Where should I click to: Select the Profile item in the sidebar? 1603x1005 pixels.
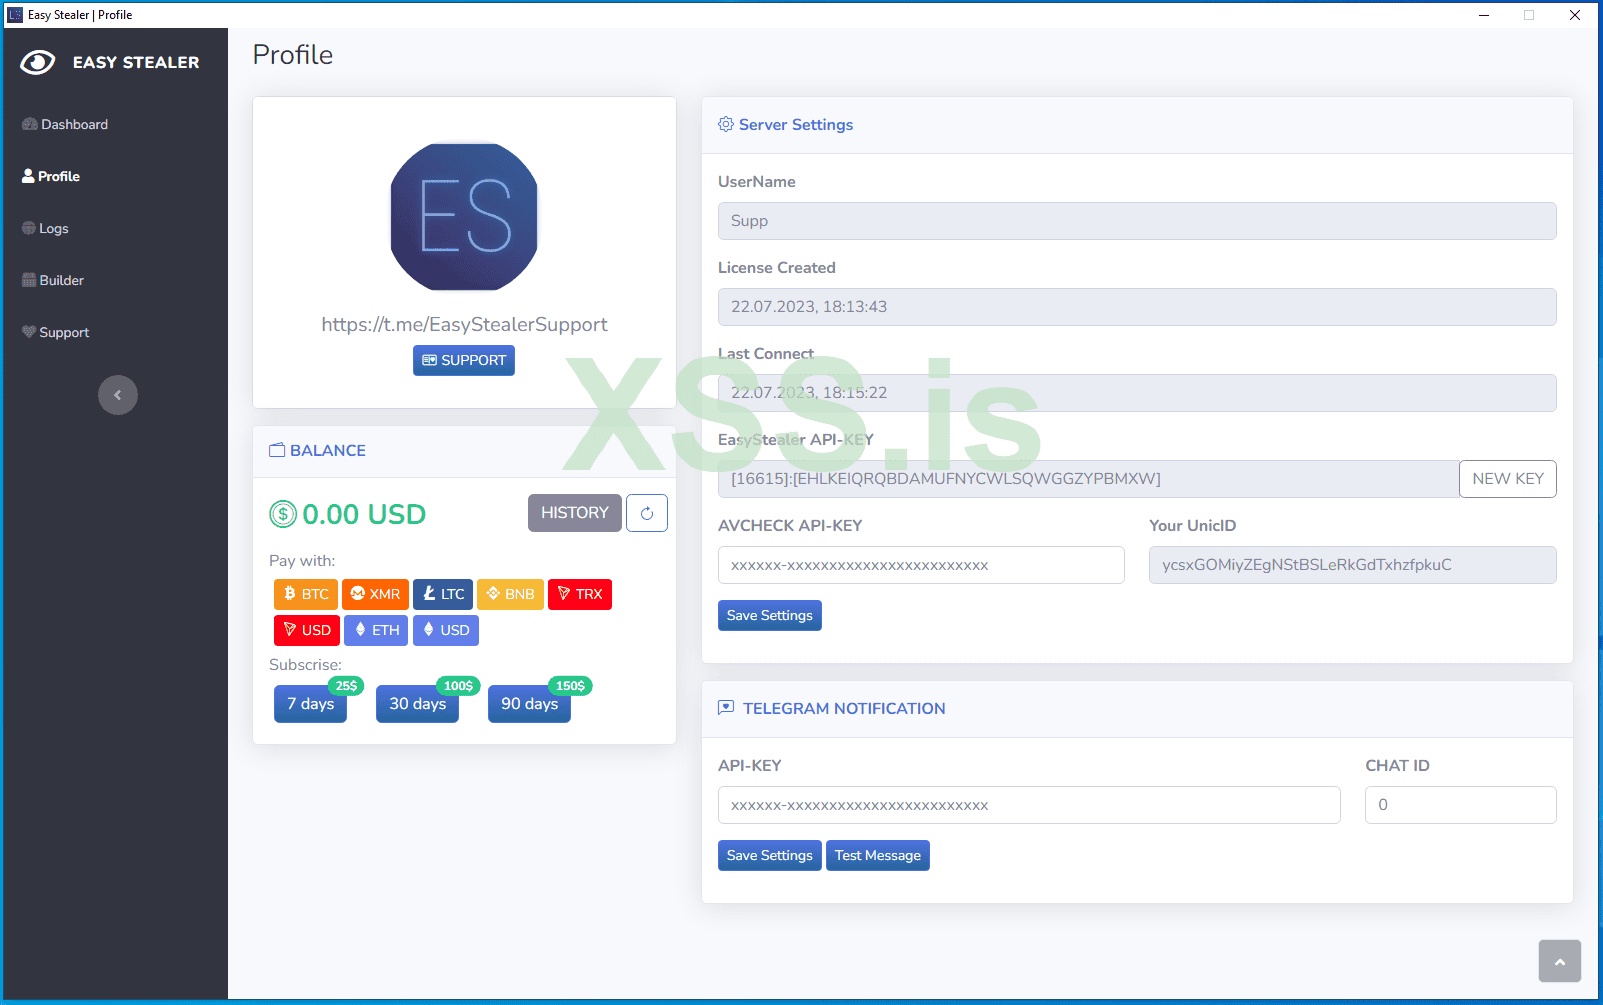[51, 176]
